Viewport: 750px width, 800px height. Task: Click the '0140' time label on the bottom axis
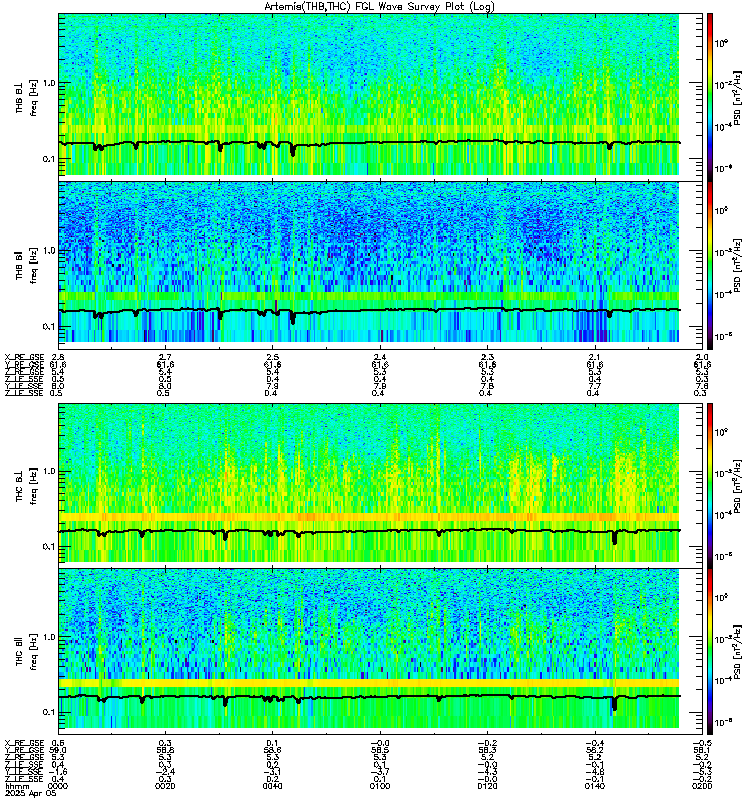coord(595,786)
